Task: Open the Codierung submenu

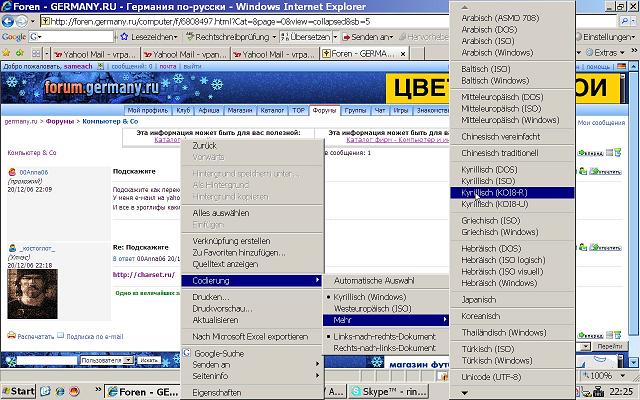Action: [x=252, y=281]
